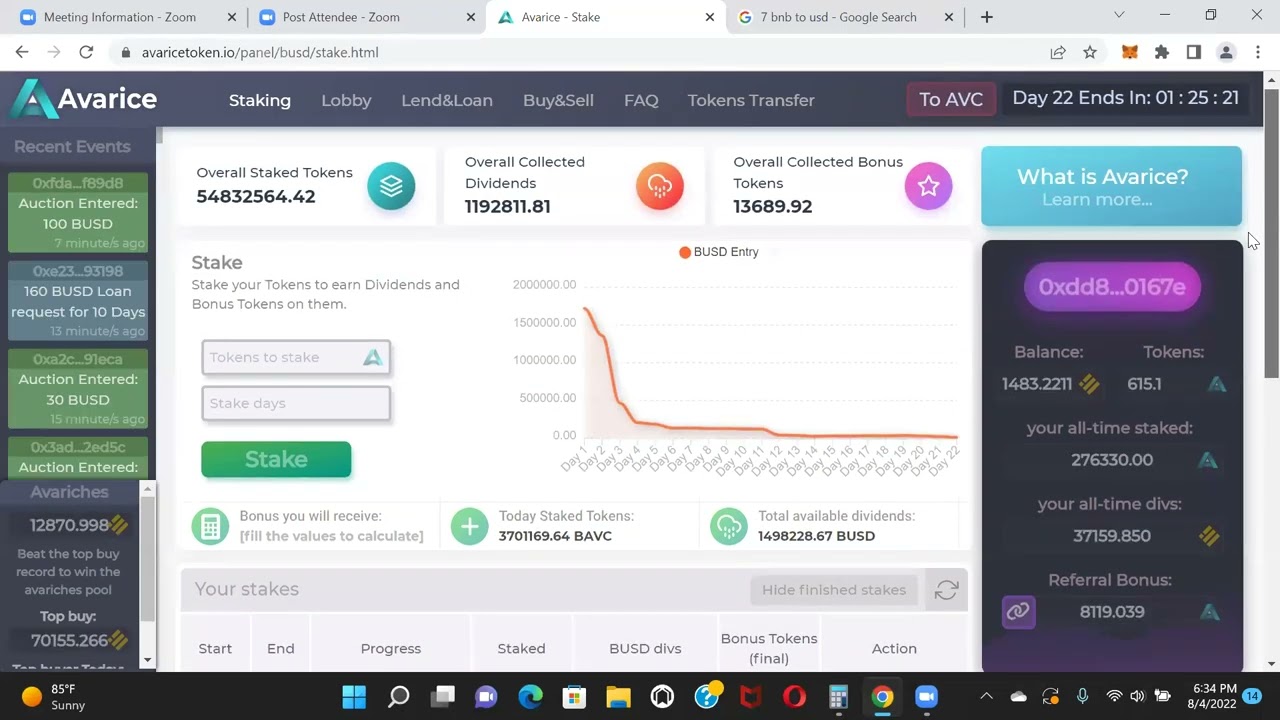
Task: Click the Overall Staked Tokens layers icon
Action: point(391,186)
